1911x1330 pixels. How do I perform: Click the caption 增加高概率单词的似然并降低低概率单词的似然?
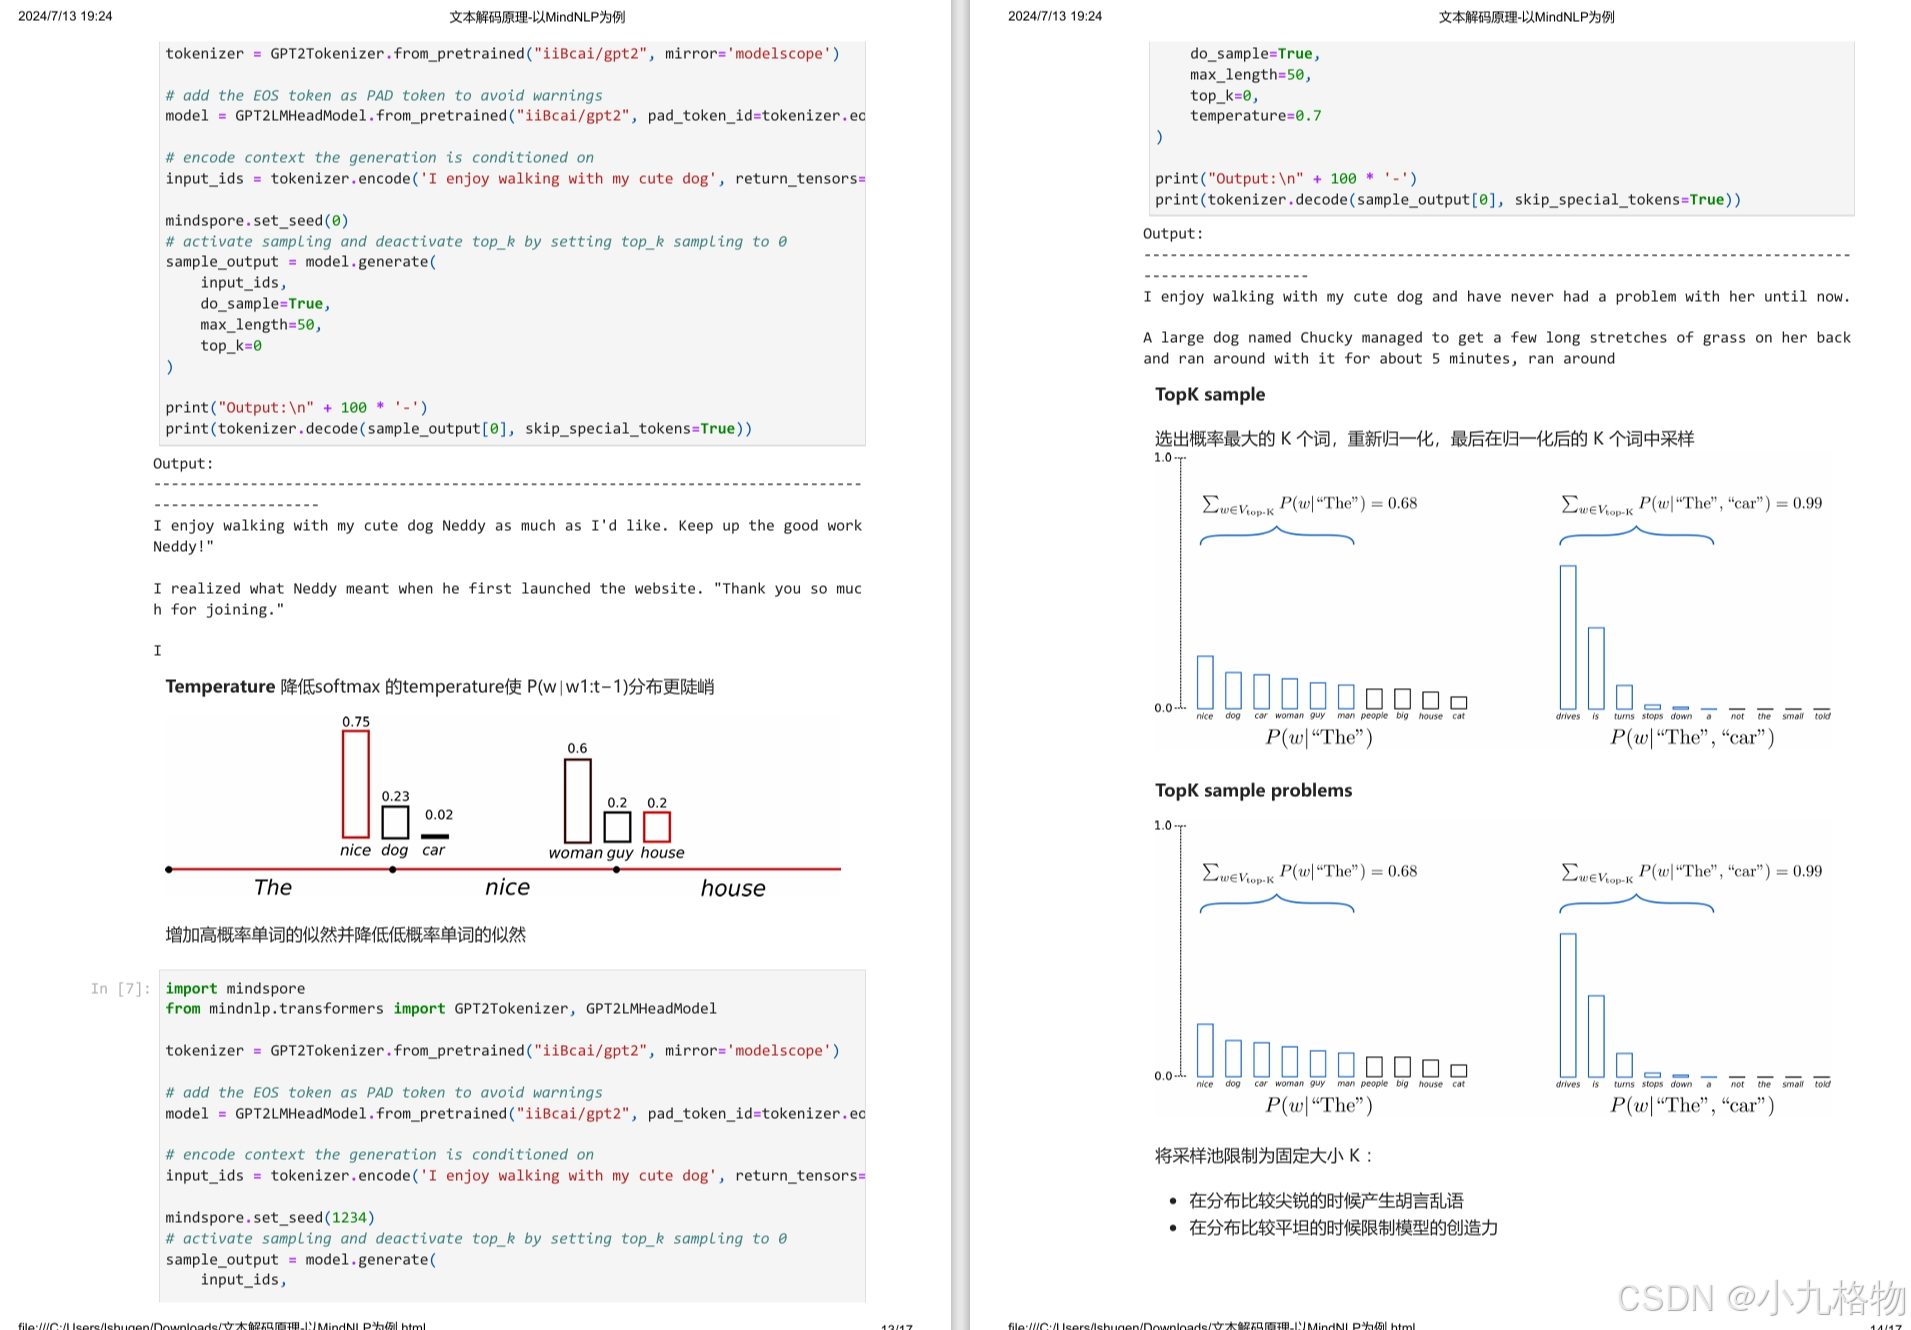coord(345,934)
